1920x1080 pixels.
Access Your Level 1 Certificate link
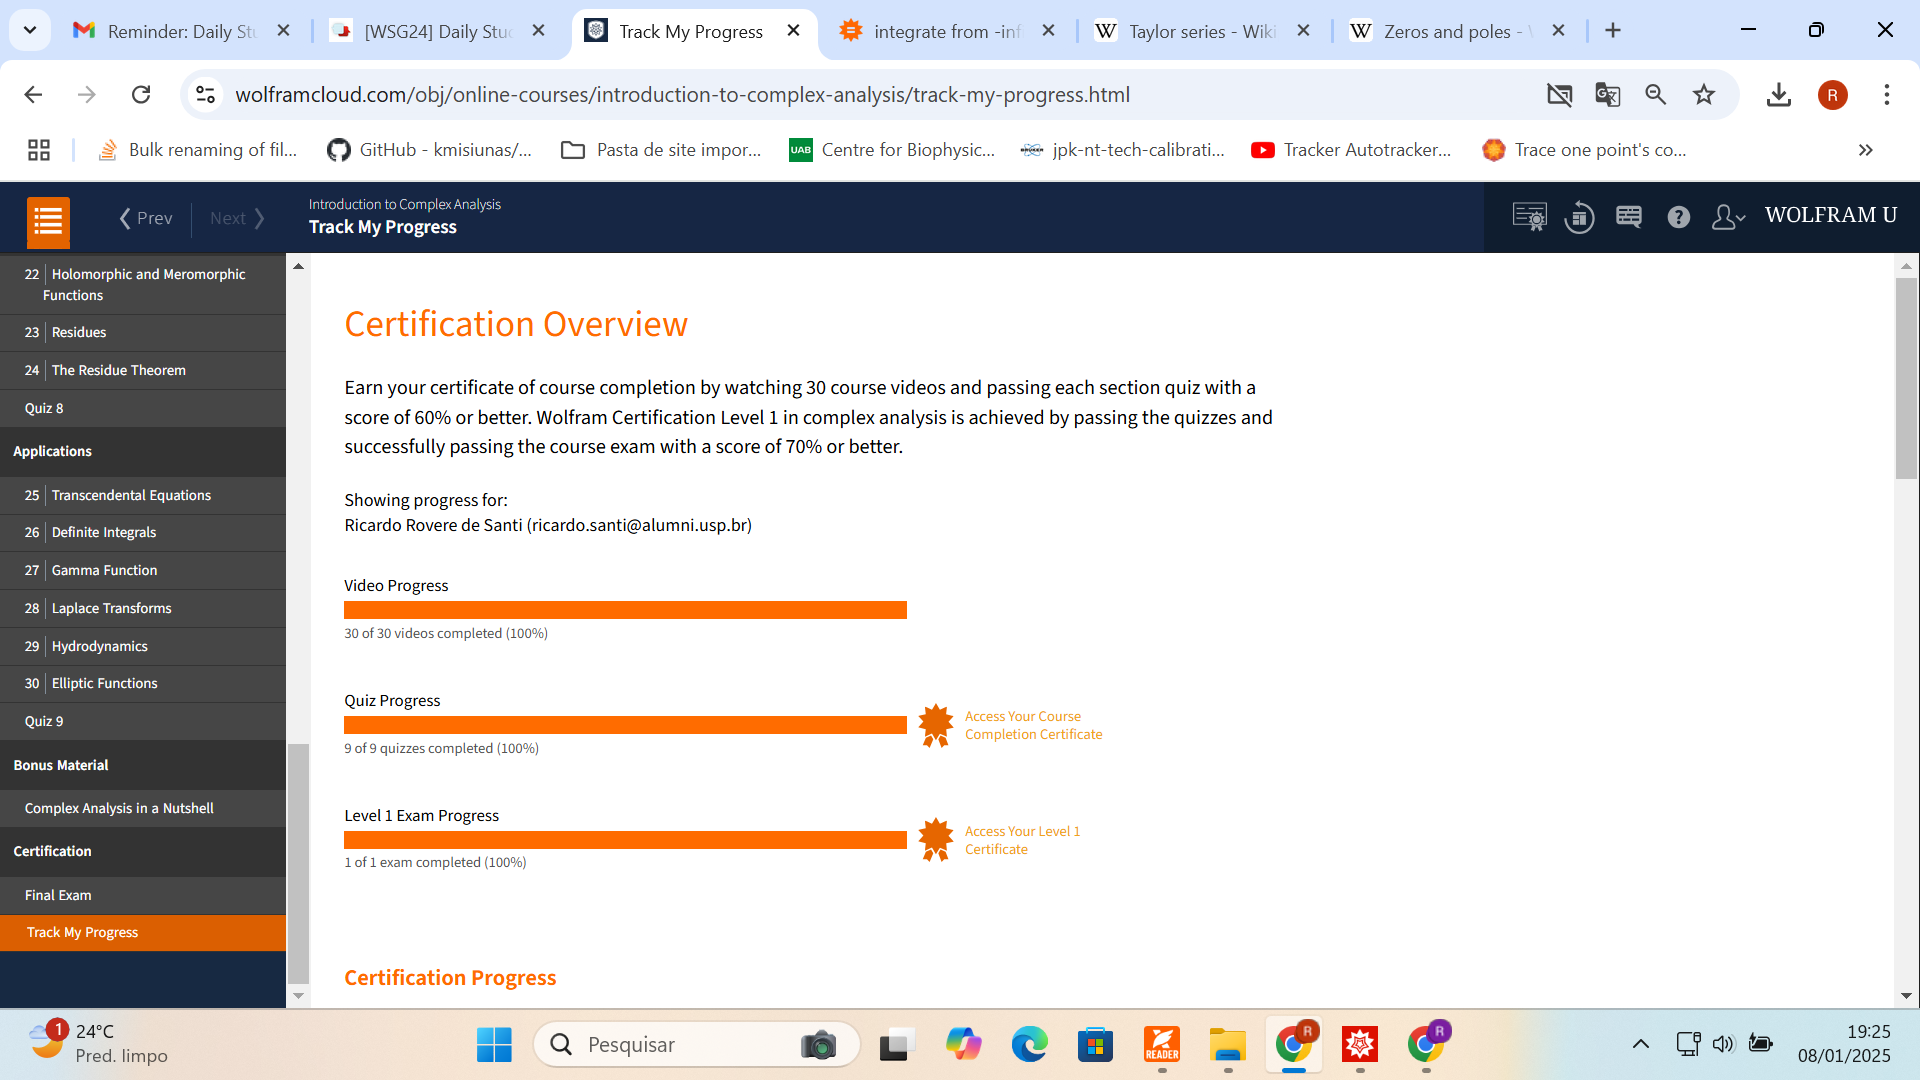[x=1022, y=840]
